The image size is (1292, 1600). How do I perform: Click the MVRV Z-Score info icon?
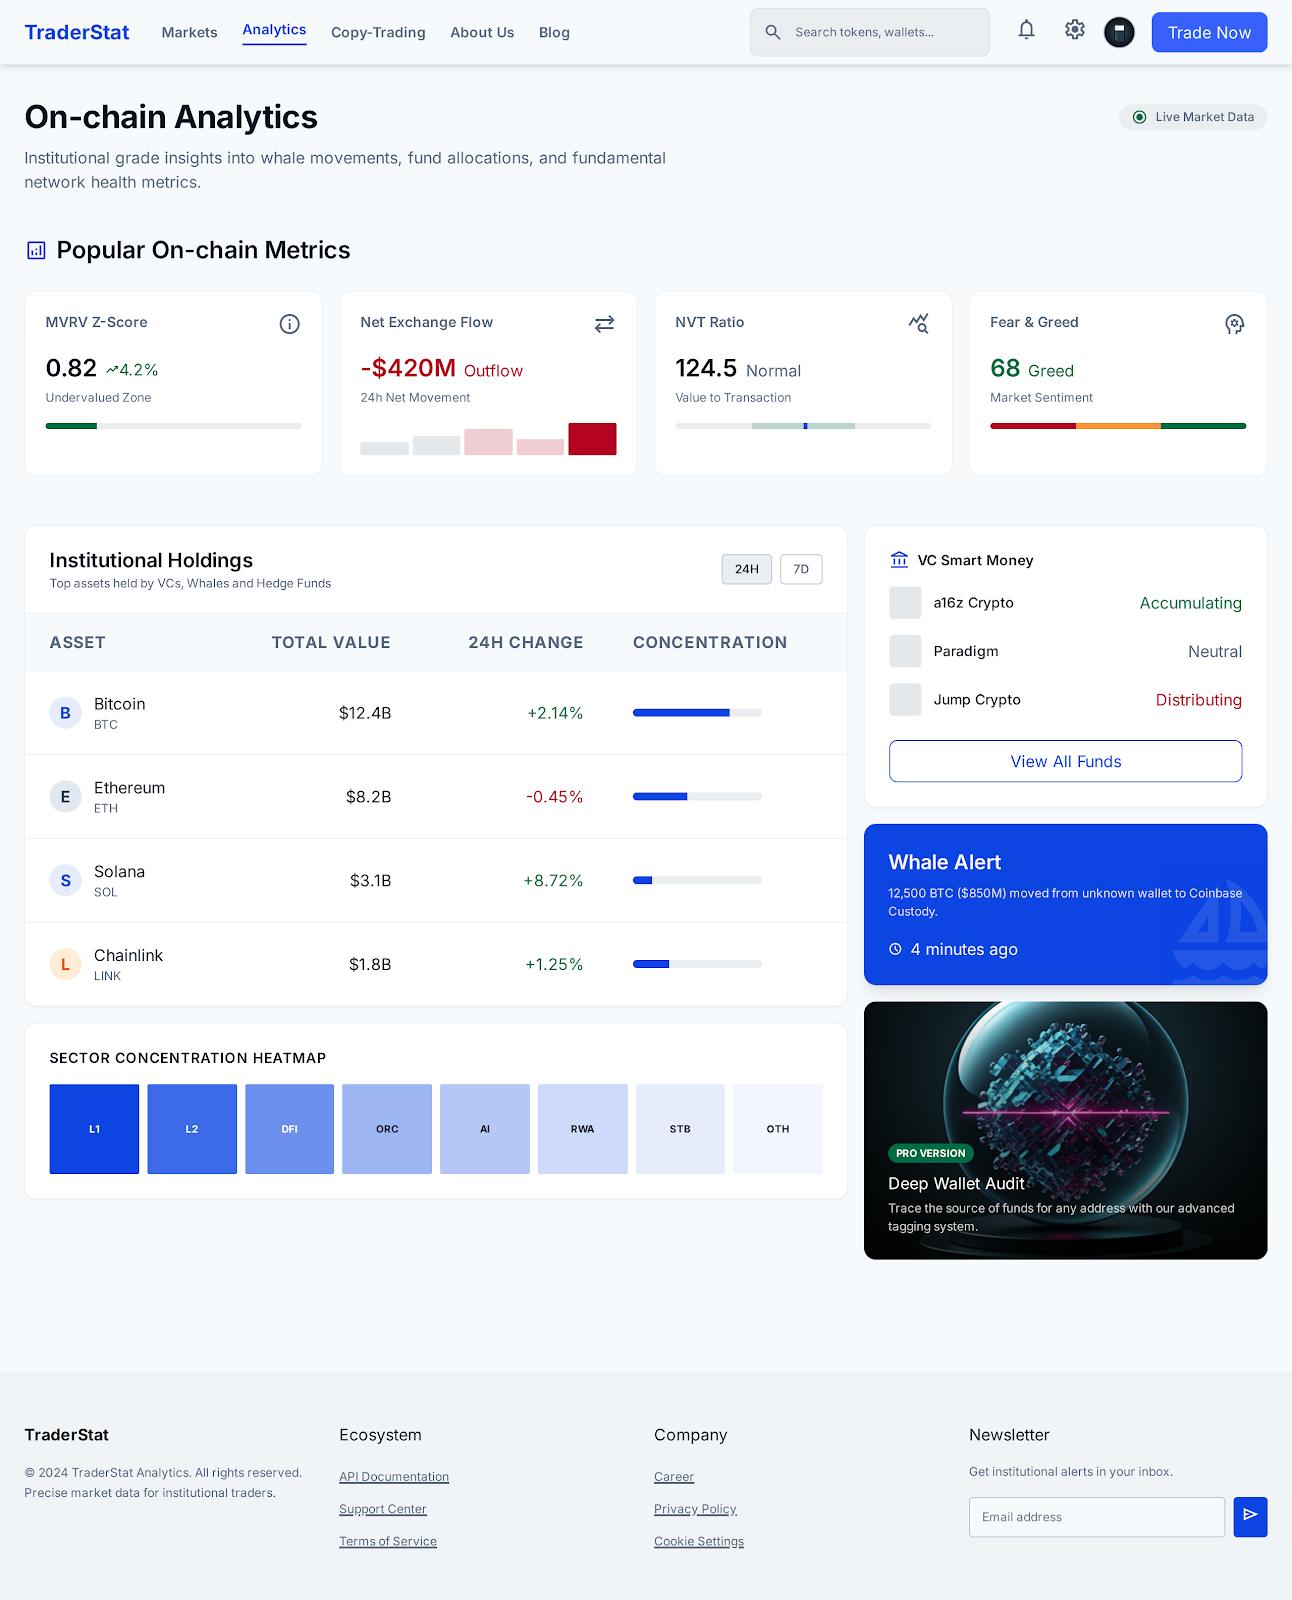click(290, 324)
